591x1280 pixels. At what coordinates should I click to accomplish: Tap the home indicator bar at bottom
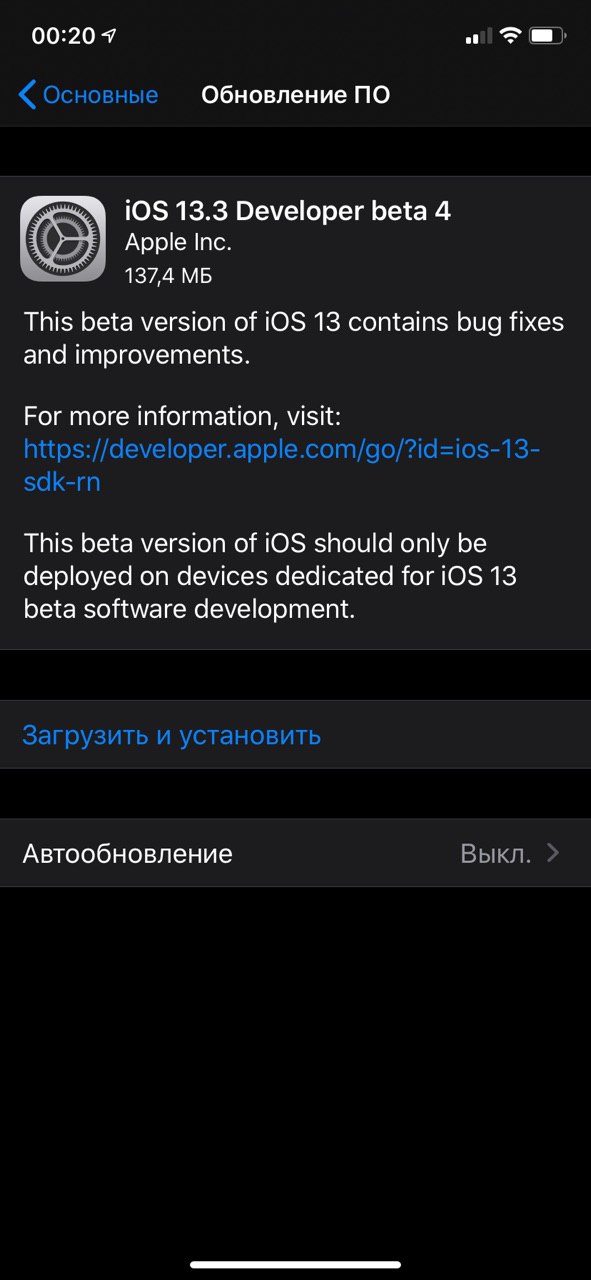pyautogui.click(x=295, y=1265)
